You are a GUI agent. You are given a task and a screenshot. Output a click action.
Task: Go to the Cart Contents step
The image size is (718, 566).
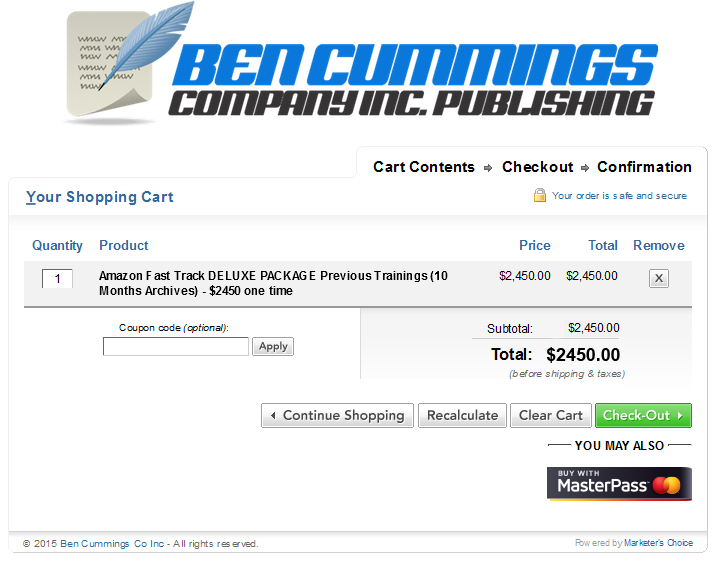424,167
